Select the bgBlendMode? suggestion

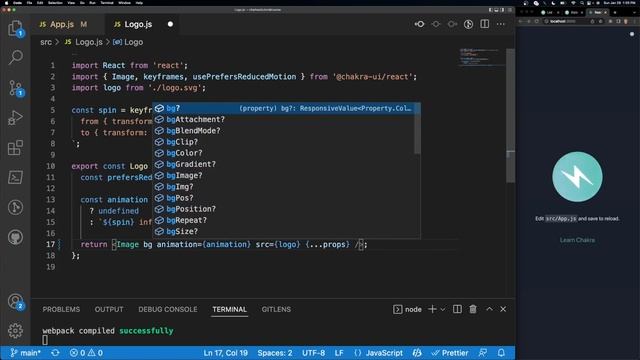(x=283, y=131)
